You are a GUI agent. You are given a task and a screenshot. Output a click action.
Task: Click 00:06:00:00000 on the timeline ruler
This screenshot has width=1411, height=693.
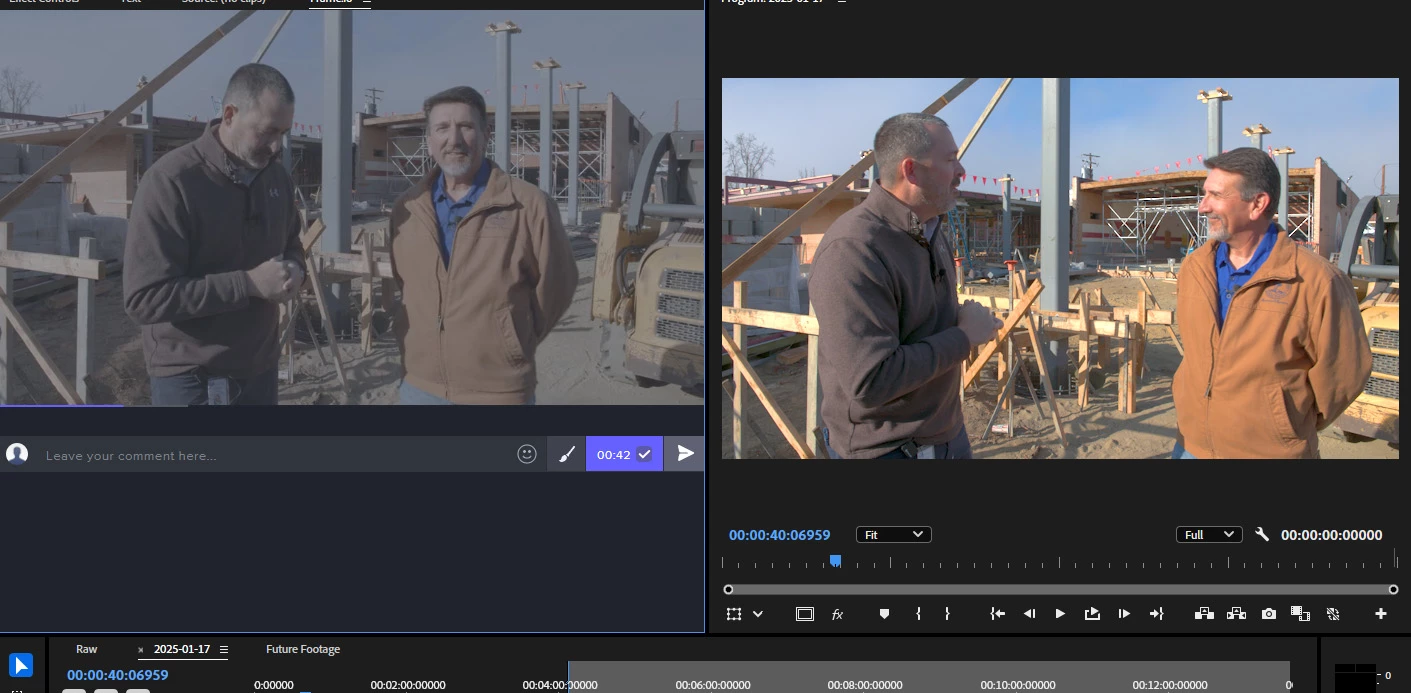pyautogui.click(x=713, y=685)
